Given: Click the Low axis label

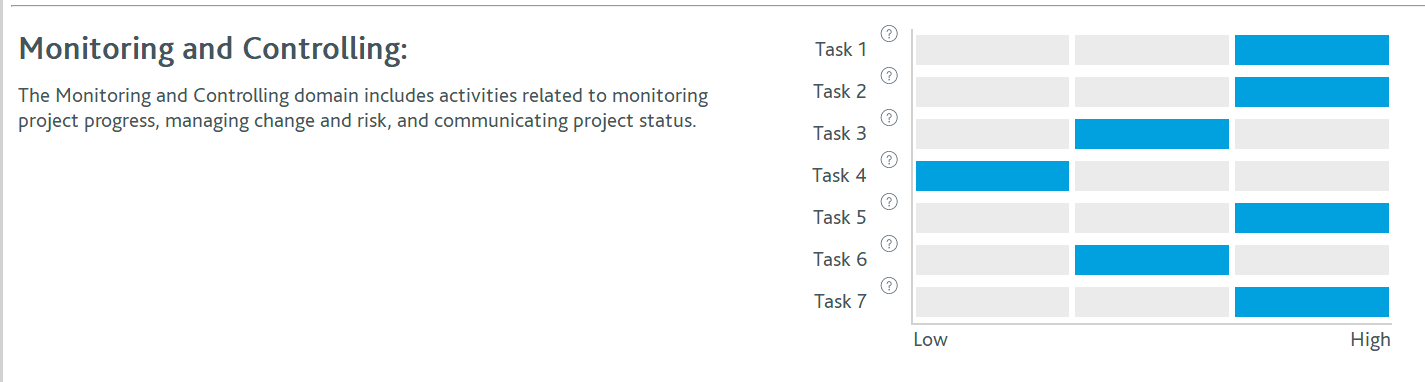Looking at the screenshot, I should [930, 340].
